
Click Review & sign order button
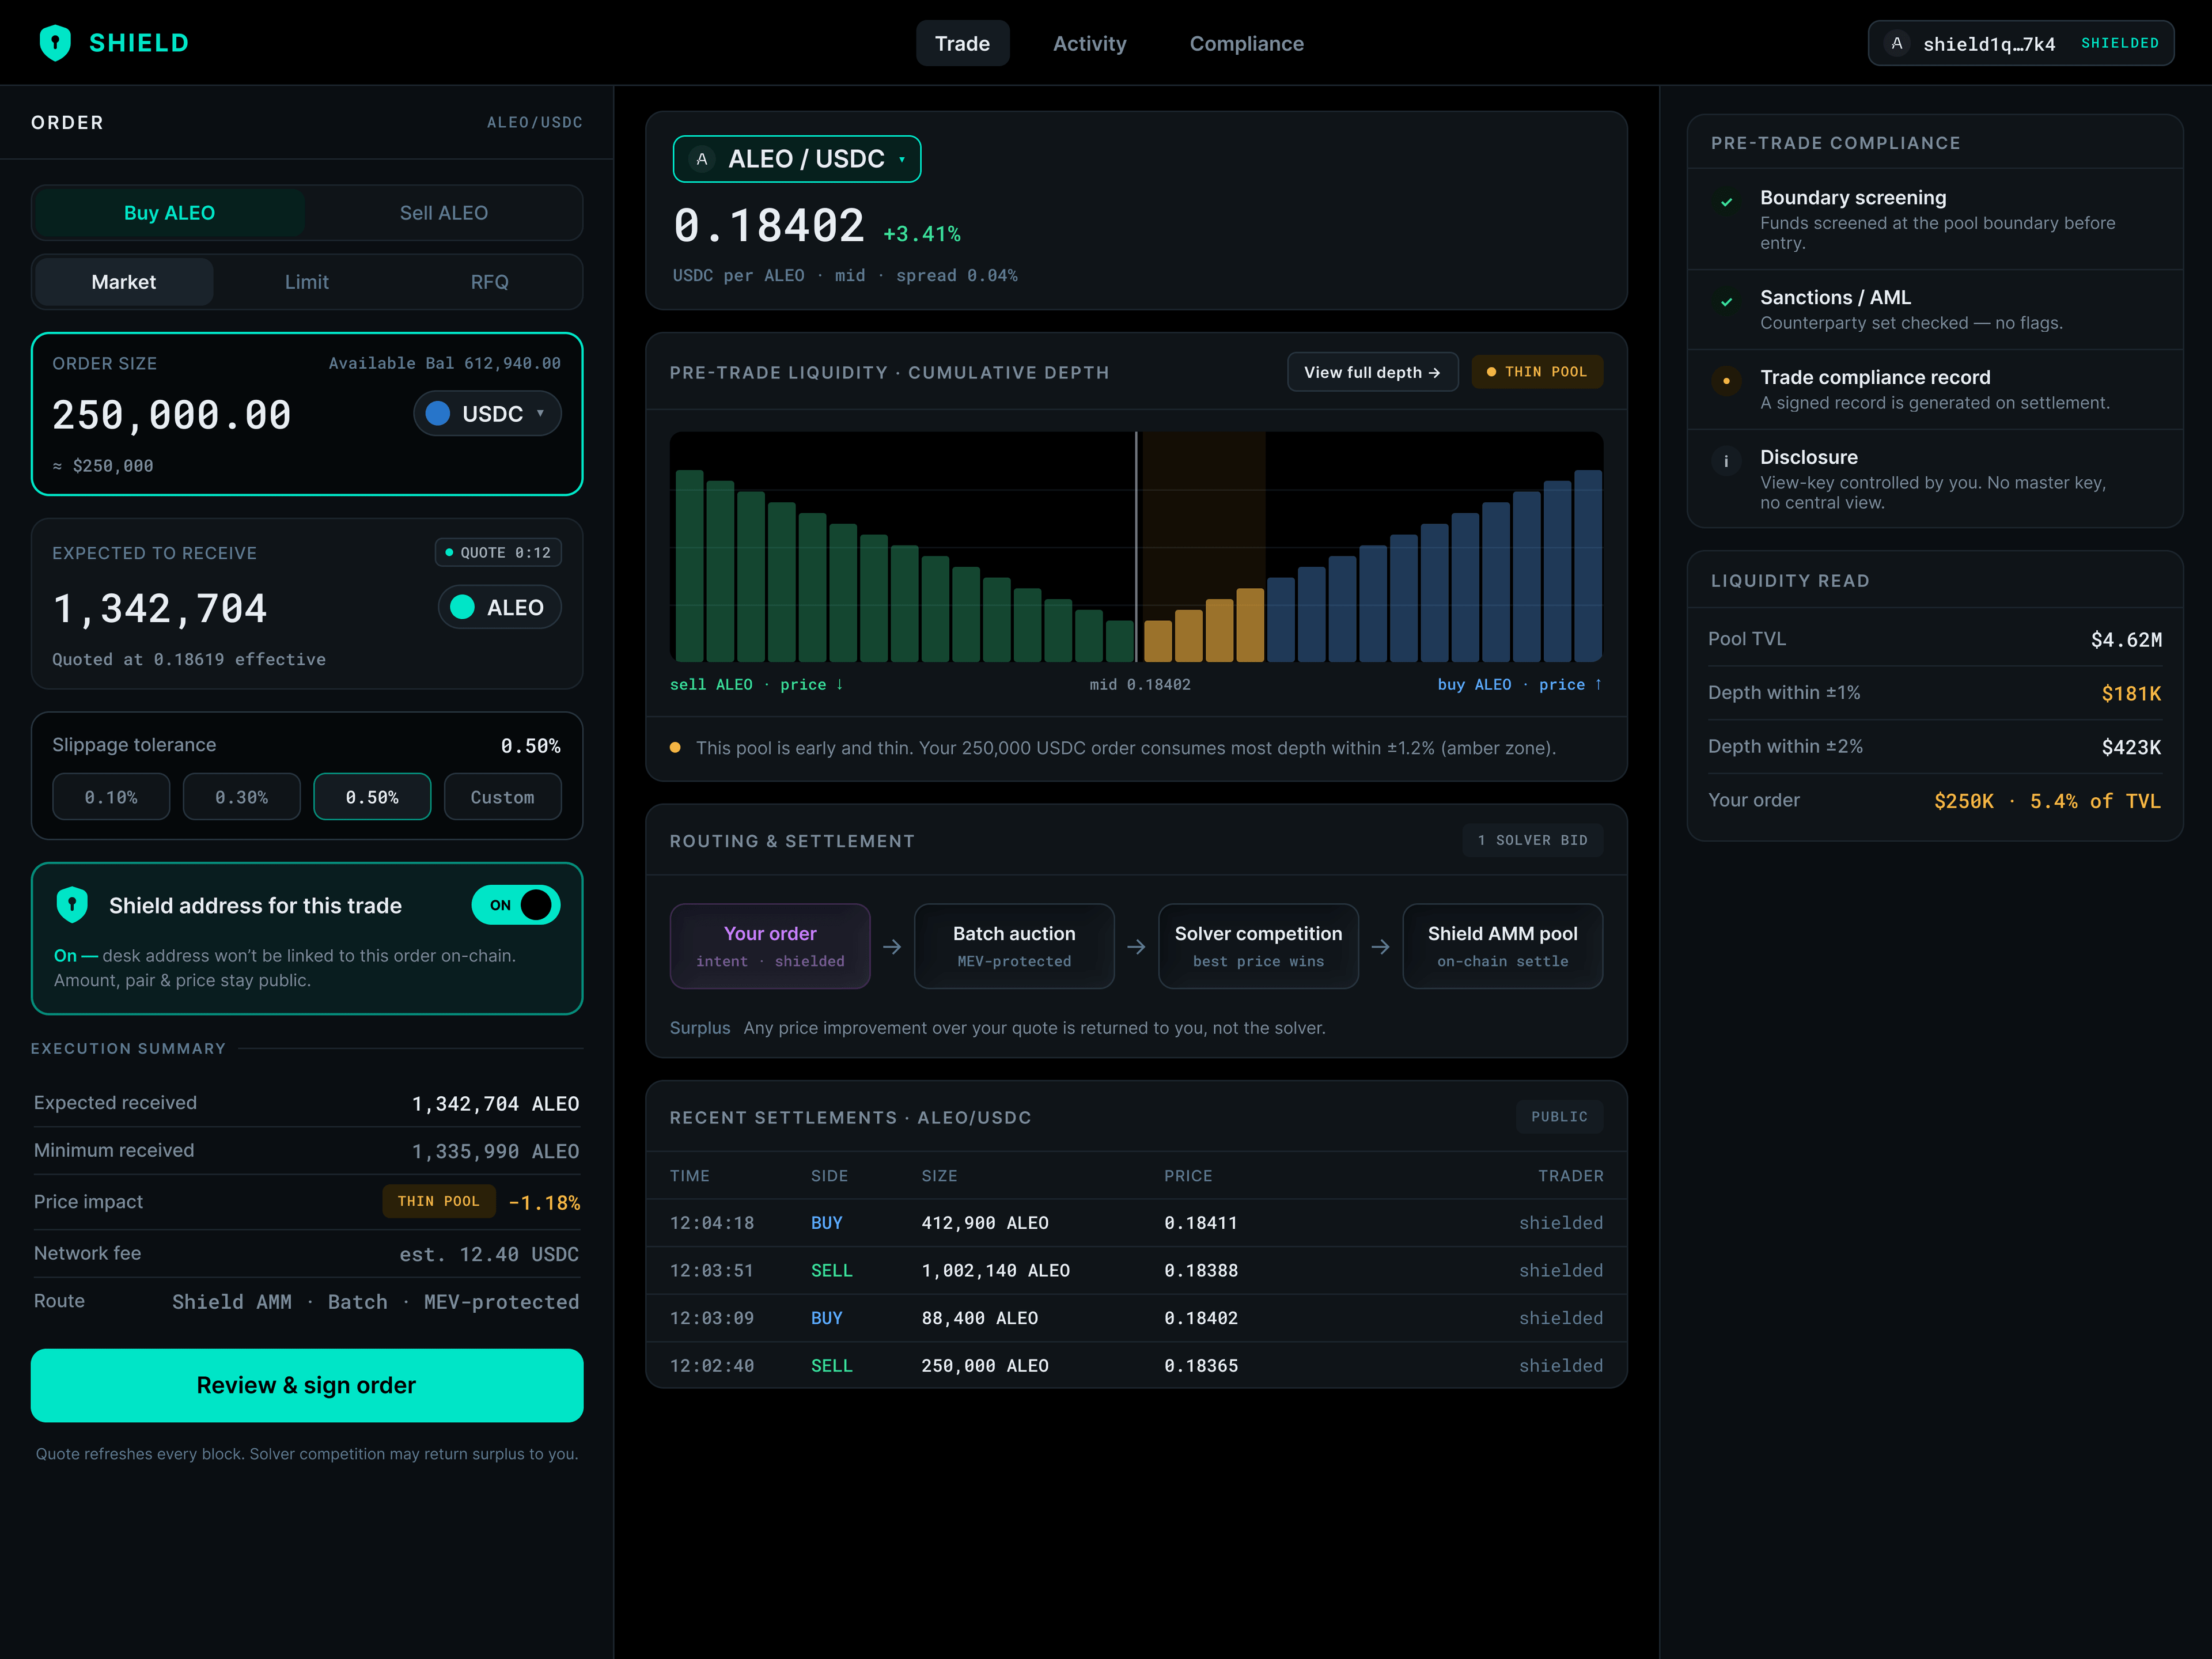click(x=307, y=1385)
